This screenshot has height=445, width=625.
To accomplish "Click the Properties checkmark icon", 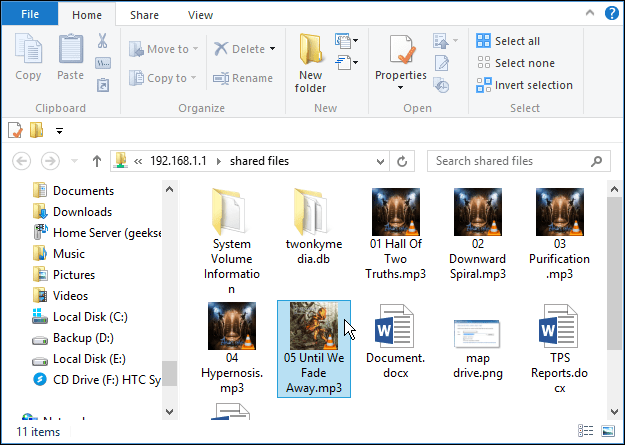I will (x=401, y=49).
